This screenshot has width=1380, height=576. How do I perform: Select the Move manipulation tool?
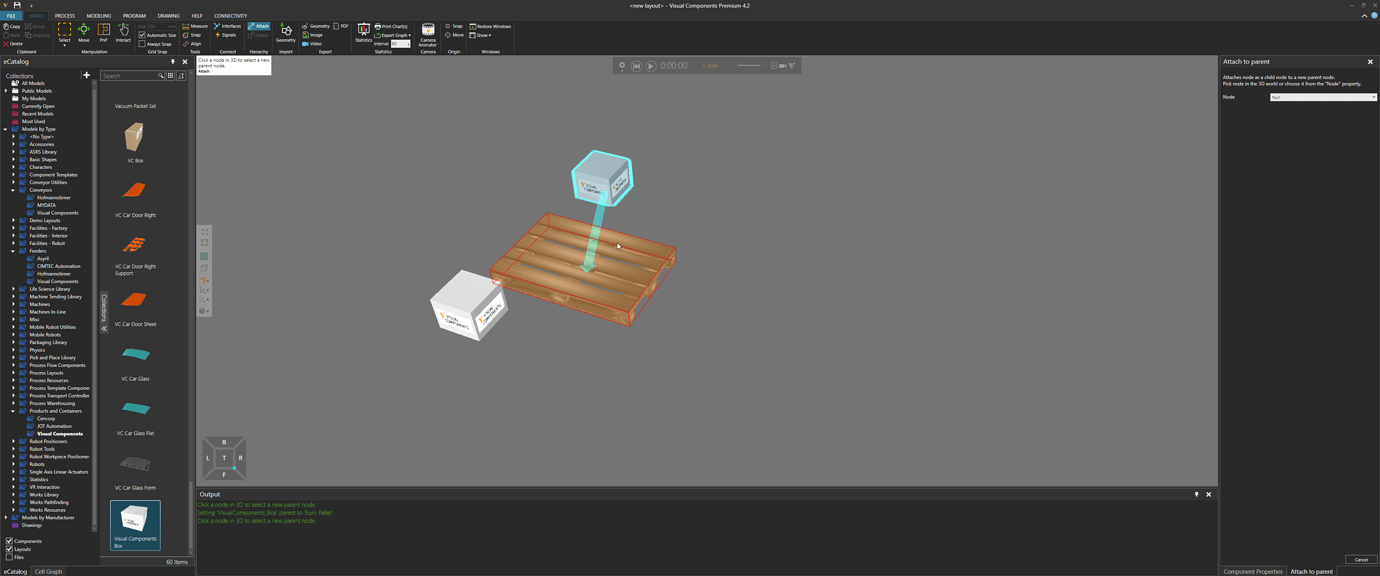83,30
